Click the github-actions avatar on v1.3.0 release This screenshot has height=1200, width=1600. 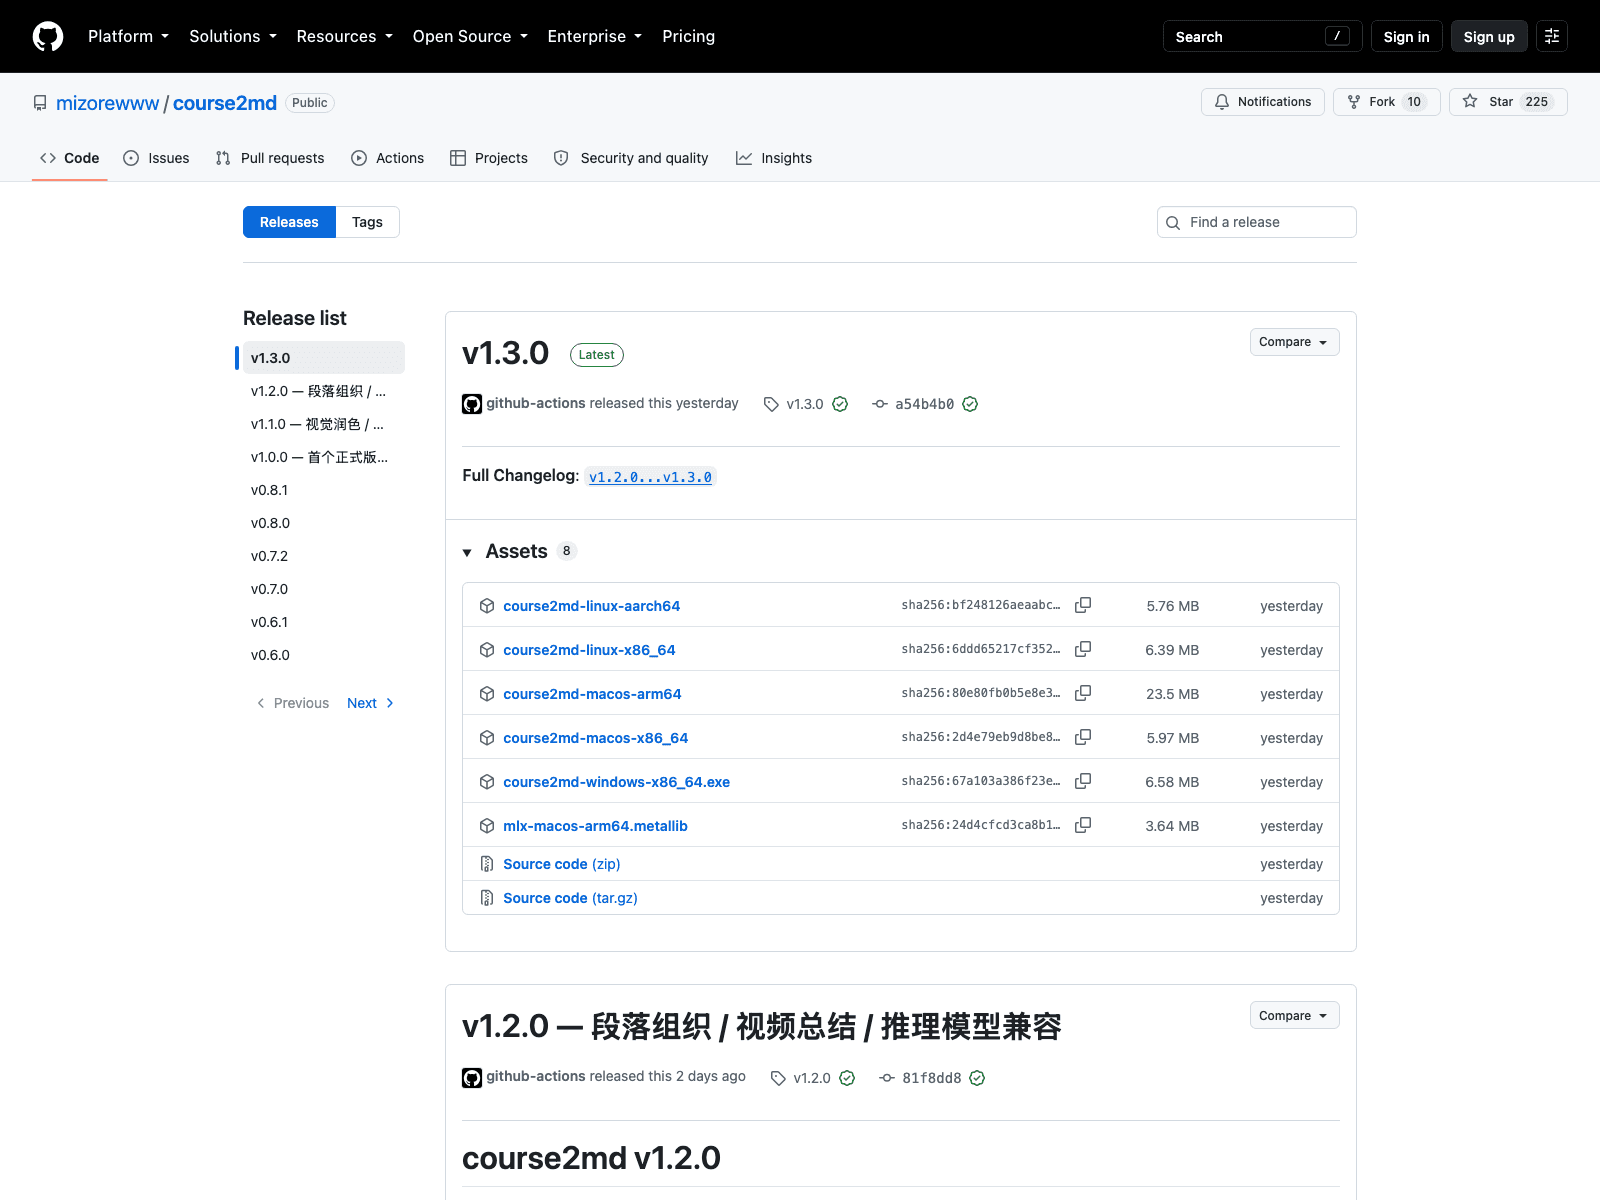(x=472, y=404)
